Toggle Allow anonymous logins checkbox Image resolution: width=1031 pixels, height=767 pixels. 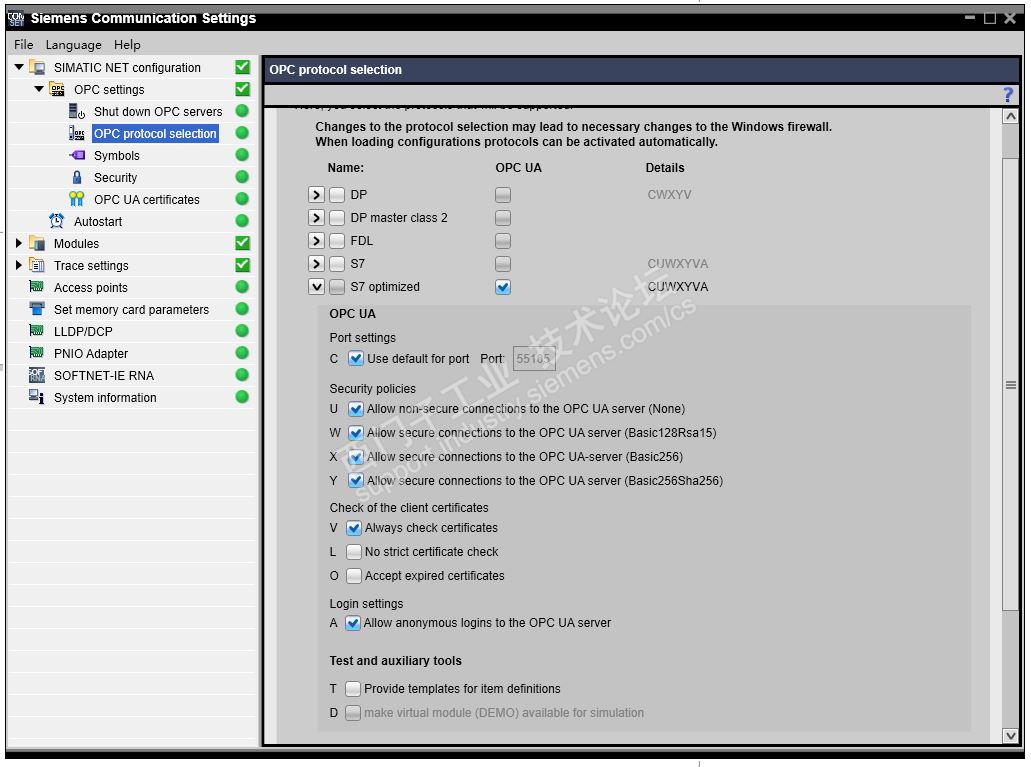353,623
